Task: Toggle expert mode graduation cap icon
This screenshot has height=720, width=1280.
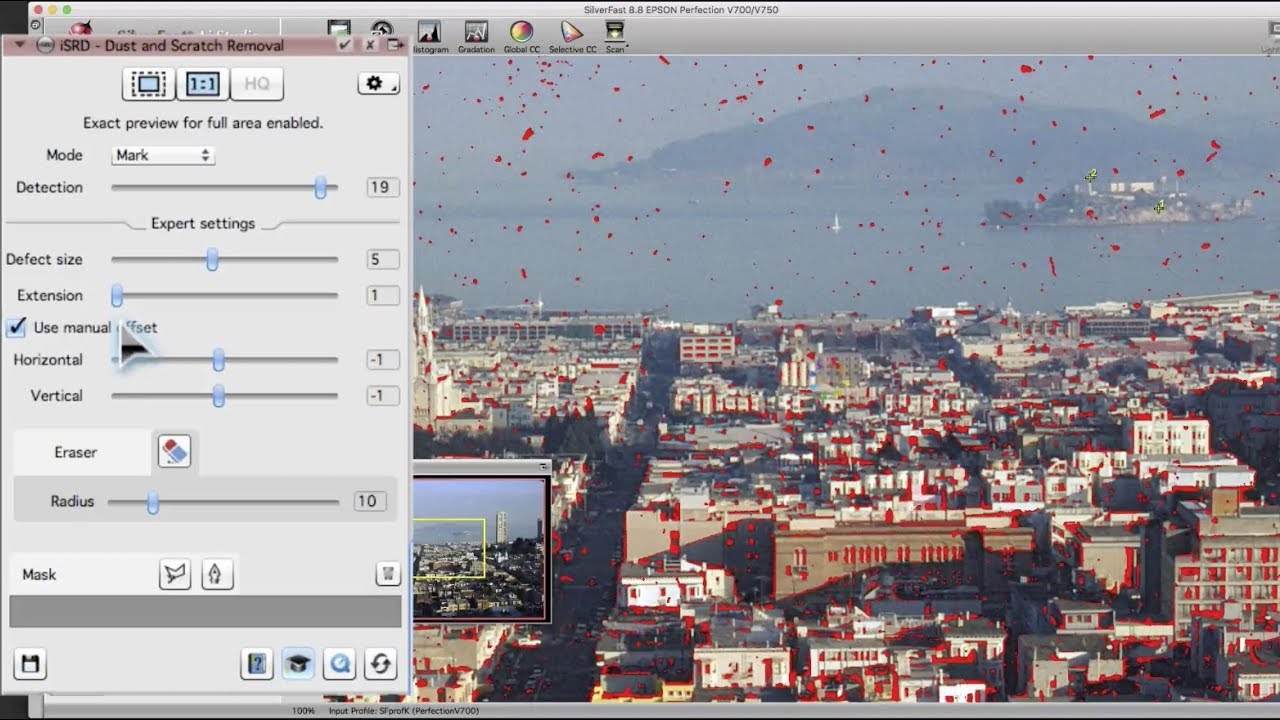Action: (298, 664)
